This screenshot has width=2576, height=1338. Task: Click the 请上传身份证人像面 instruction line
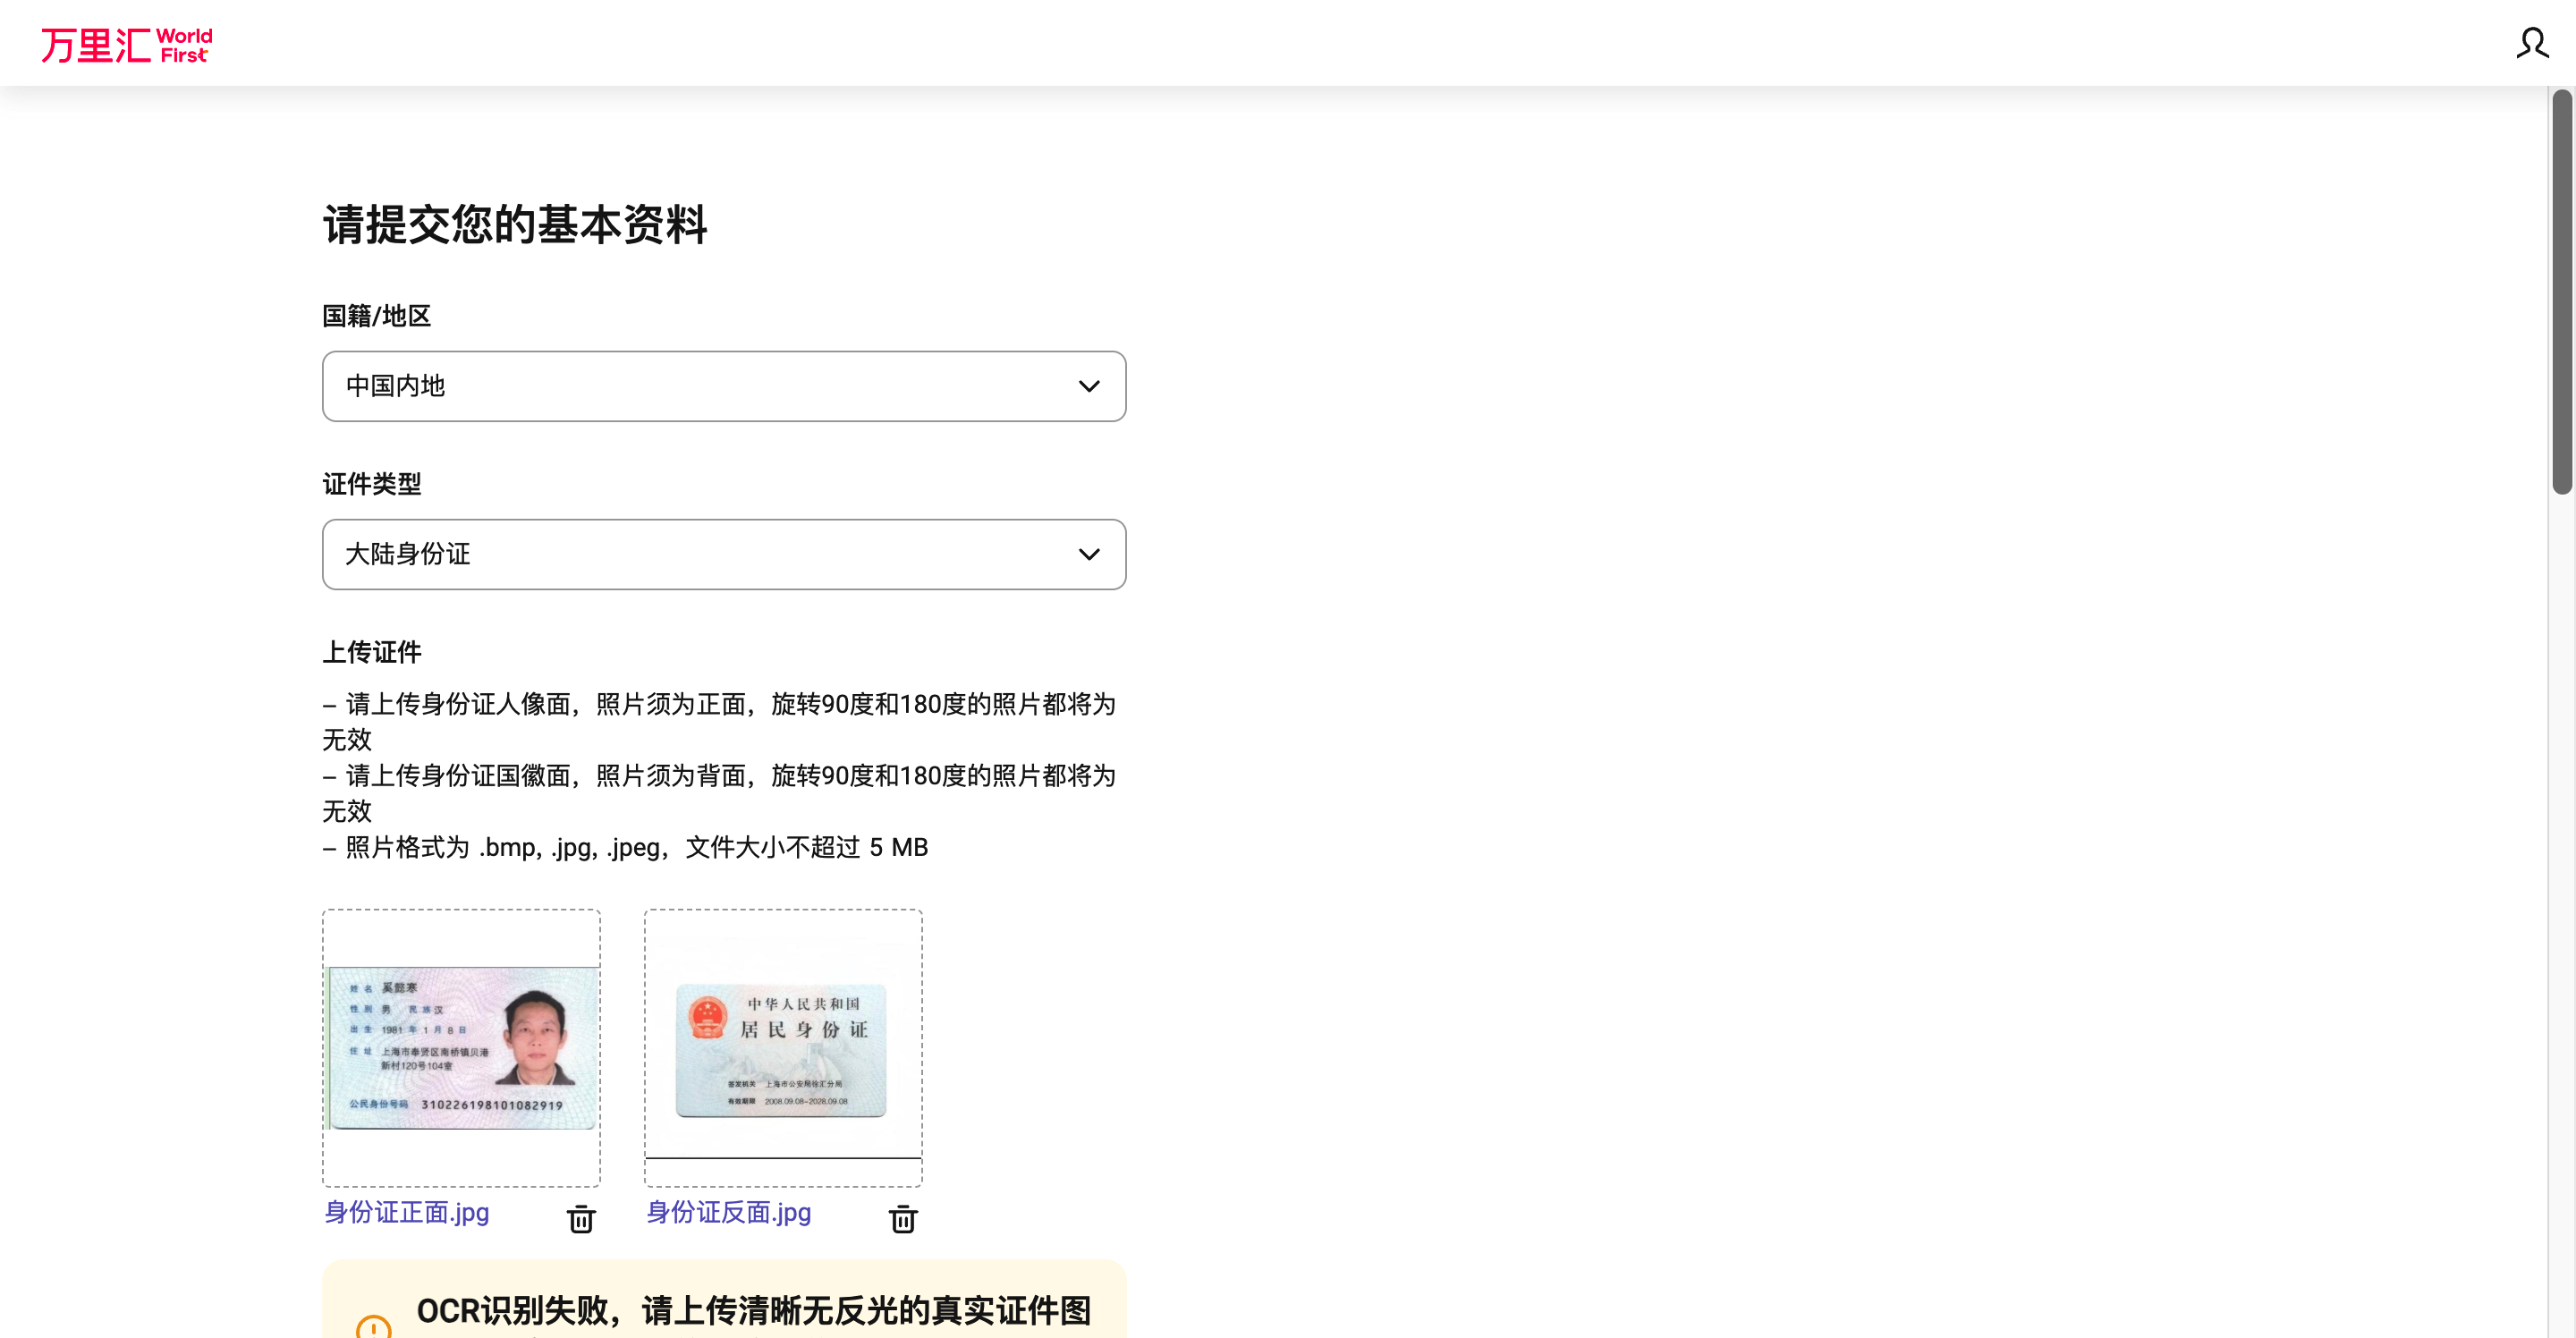(x=719, y=721)
